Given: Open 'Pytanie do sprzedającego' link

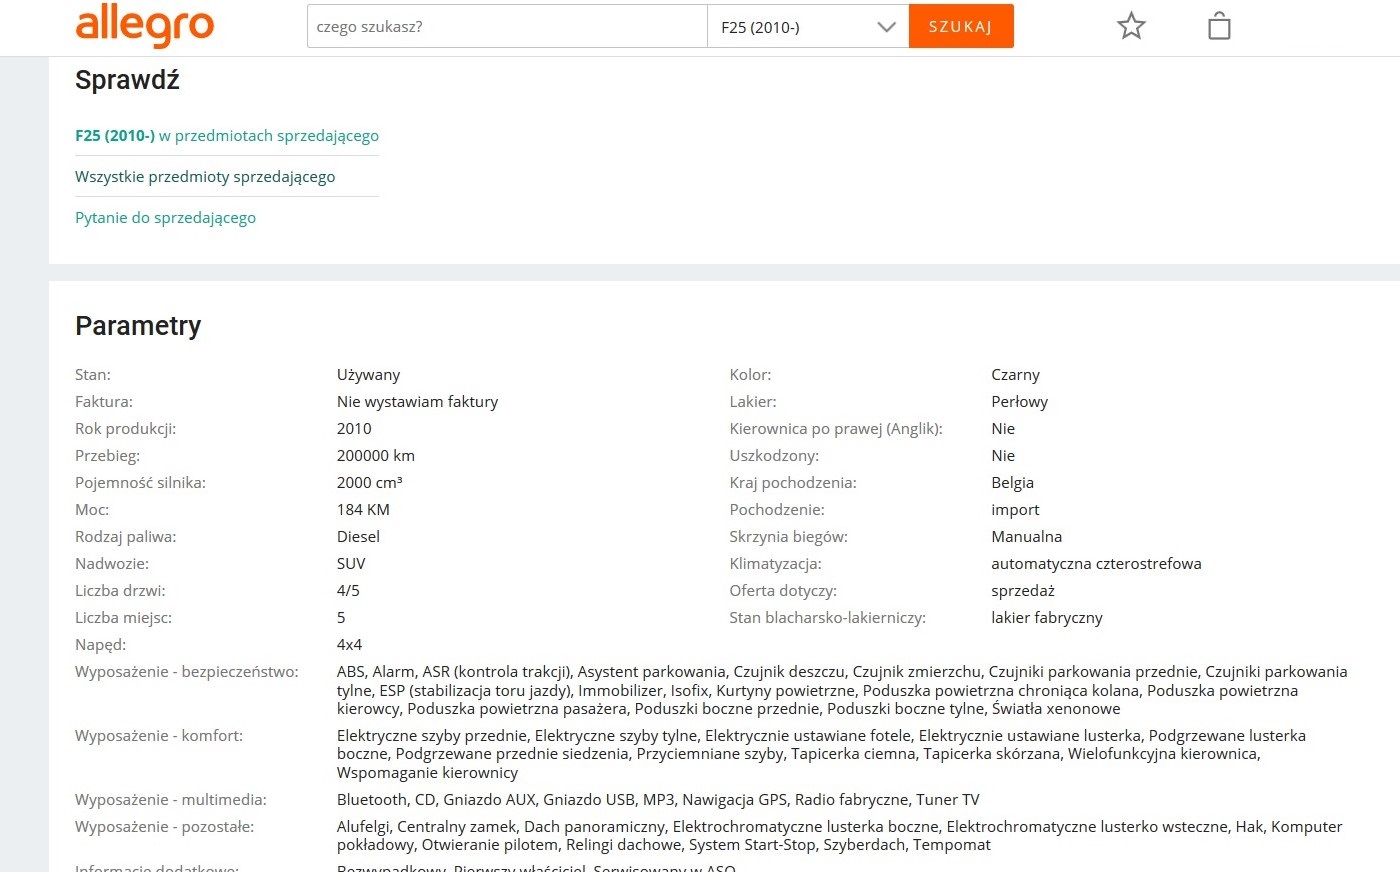Looking at the screenshot, I should pyautogui.click(x=165, y=218).
